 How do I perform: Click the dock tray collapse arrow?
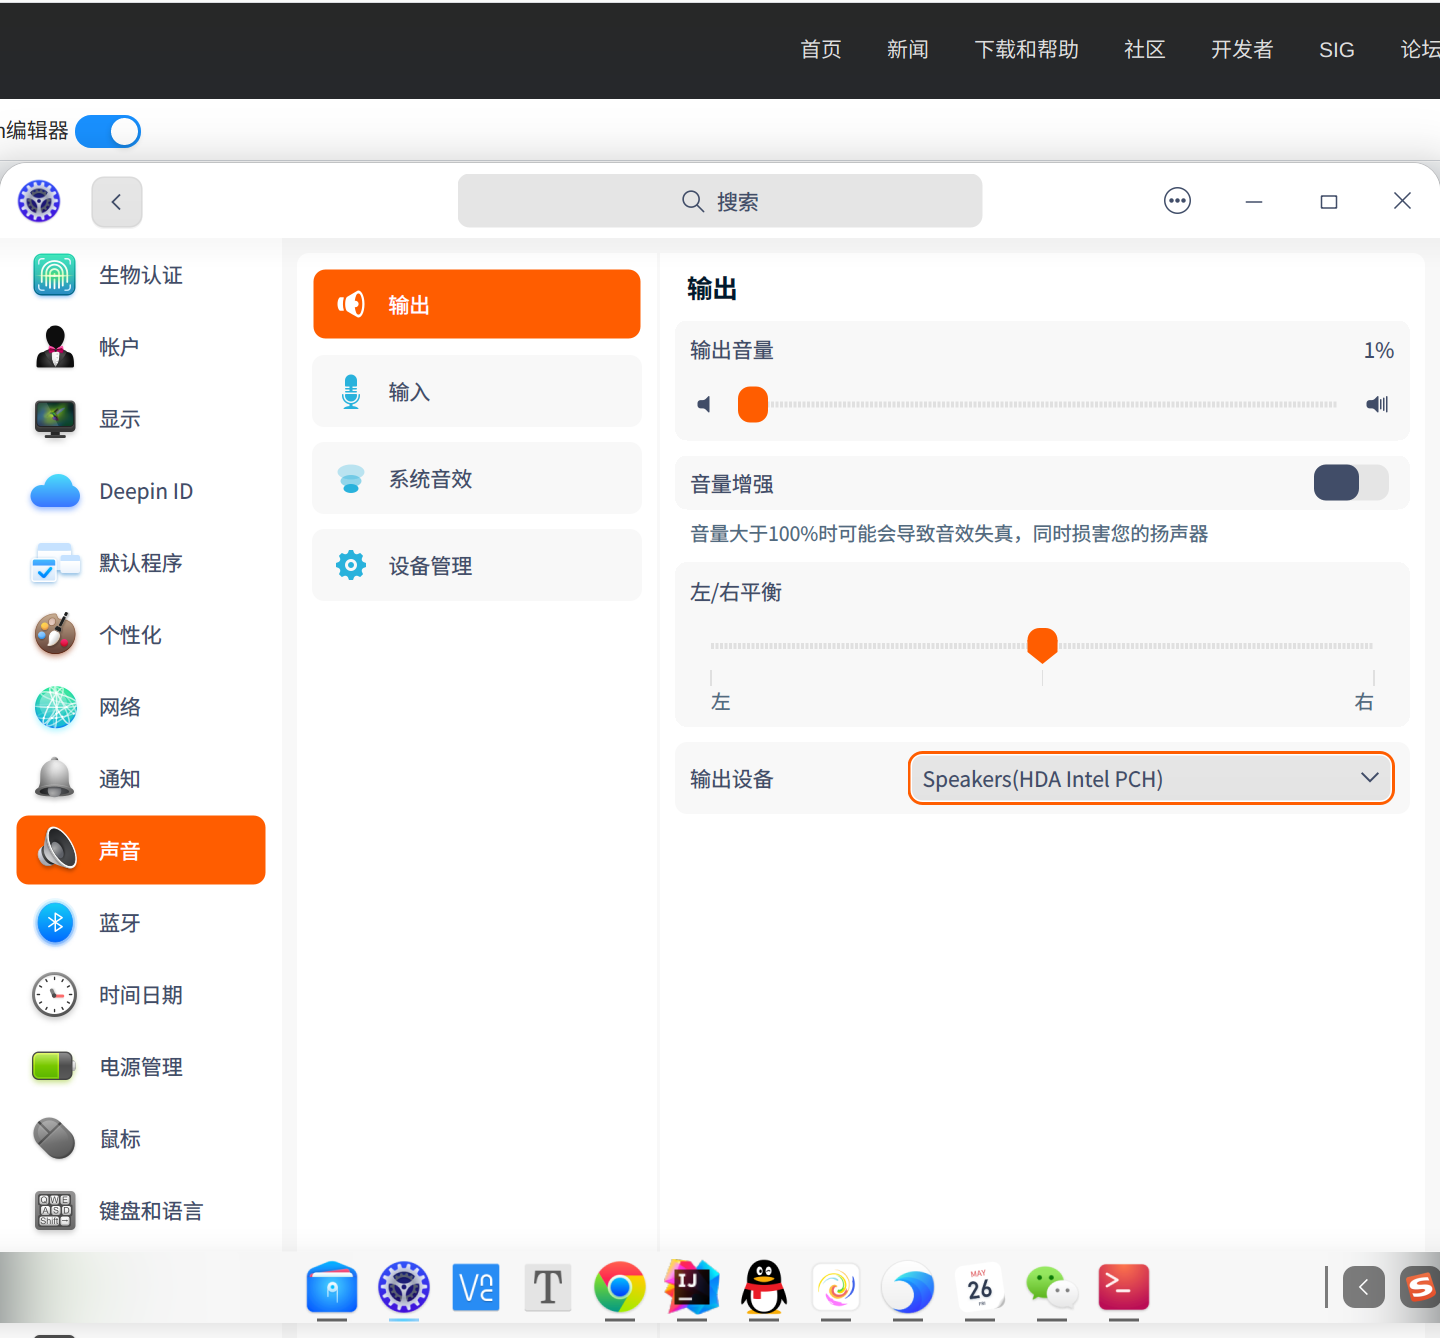tap(1364, 1287)
